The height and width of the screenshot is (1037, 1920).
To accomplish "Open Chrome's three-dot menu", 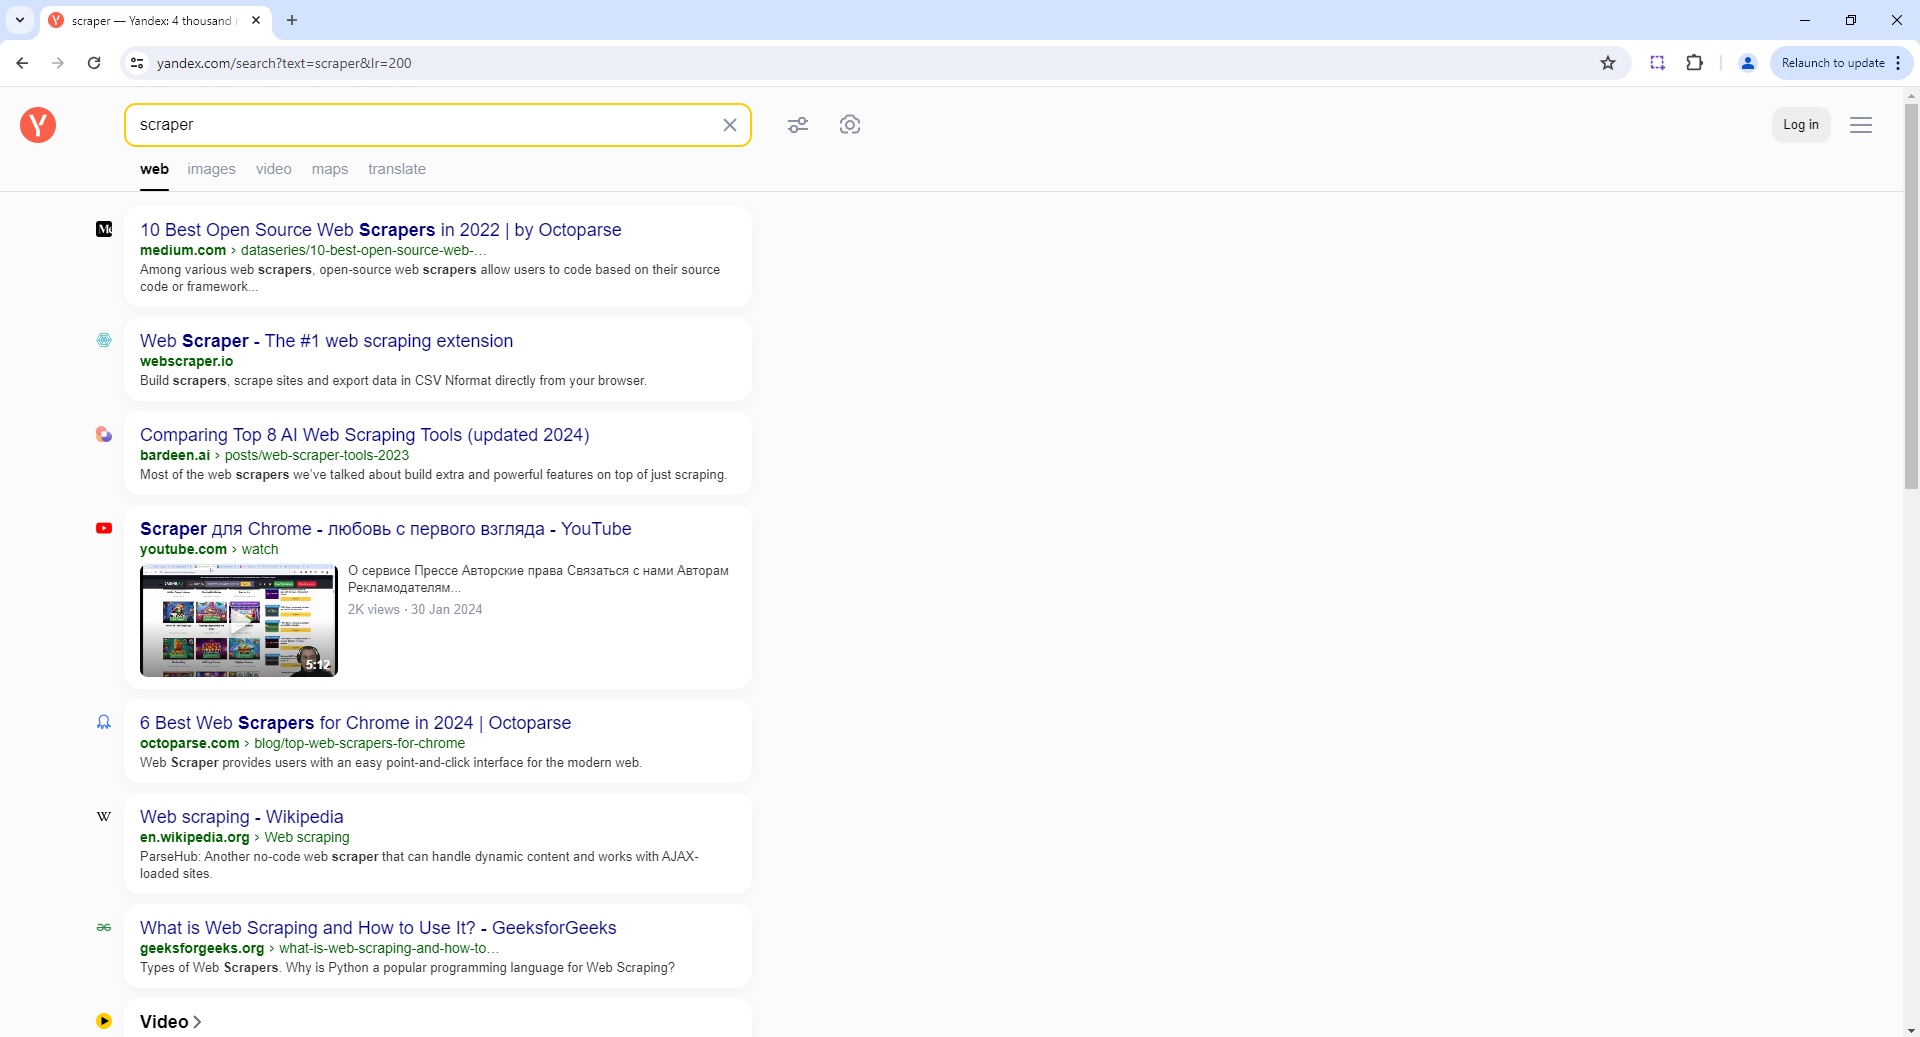I will click(1899, 62).
